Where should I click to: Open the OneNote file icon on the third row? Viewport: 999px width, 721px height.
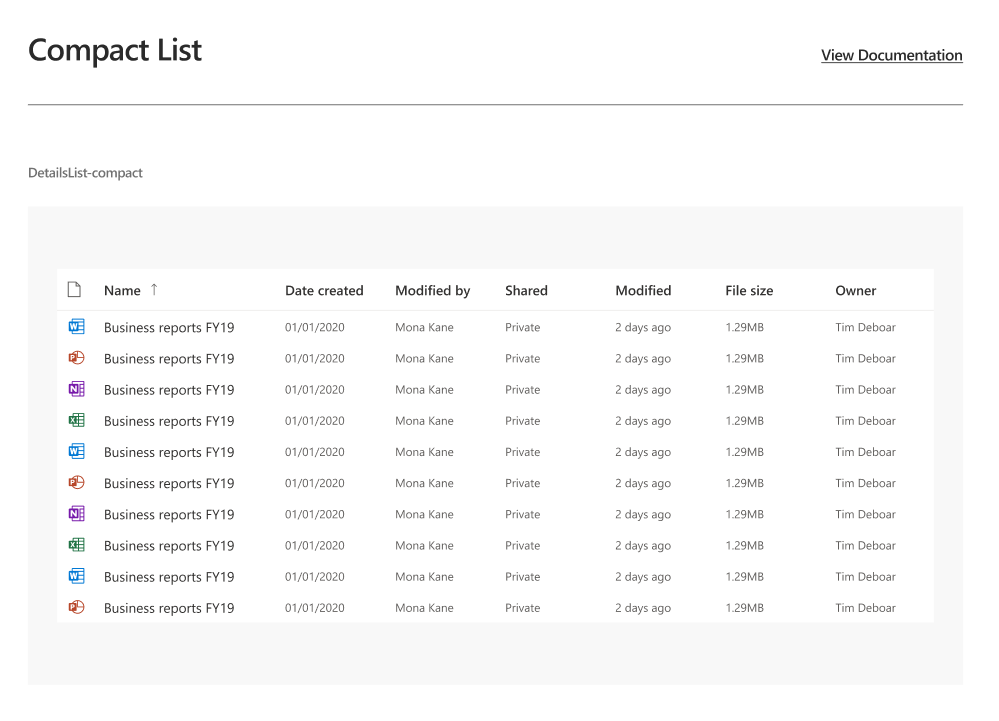[76, 388]
